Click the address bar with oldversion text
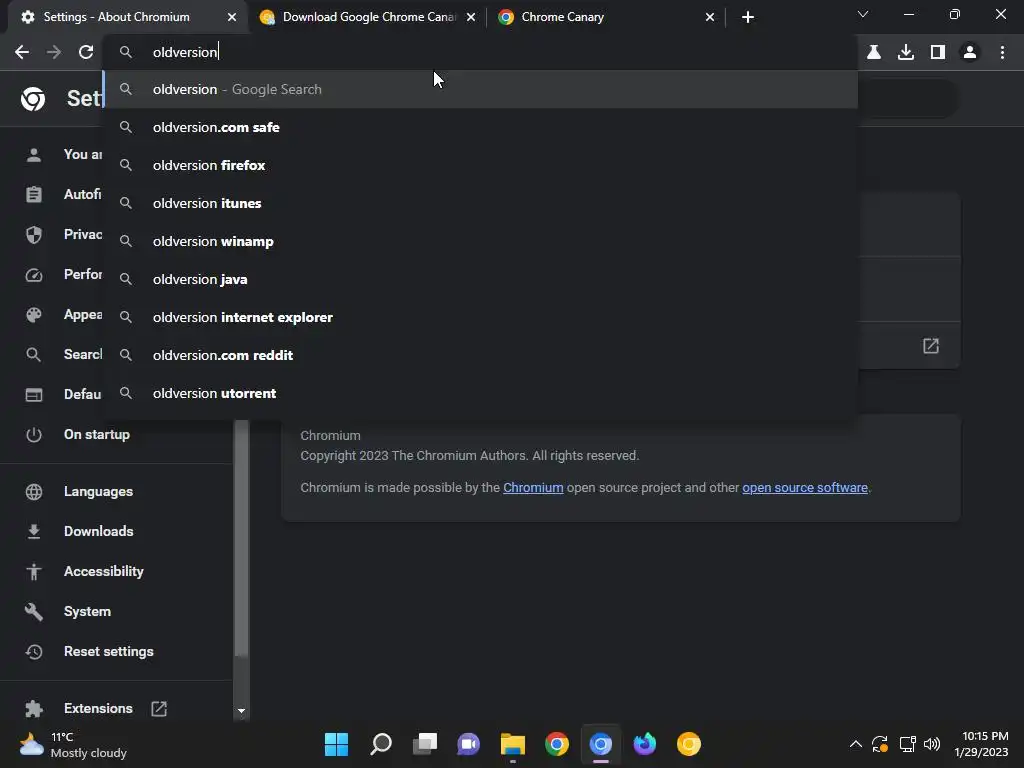Image resolution: width=1024 pixels, height=768 pixels. click(x=480, y=52)
